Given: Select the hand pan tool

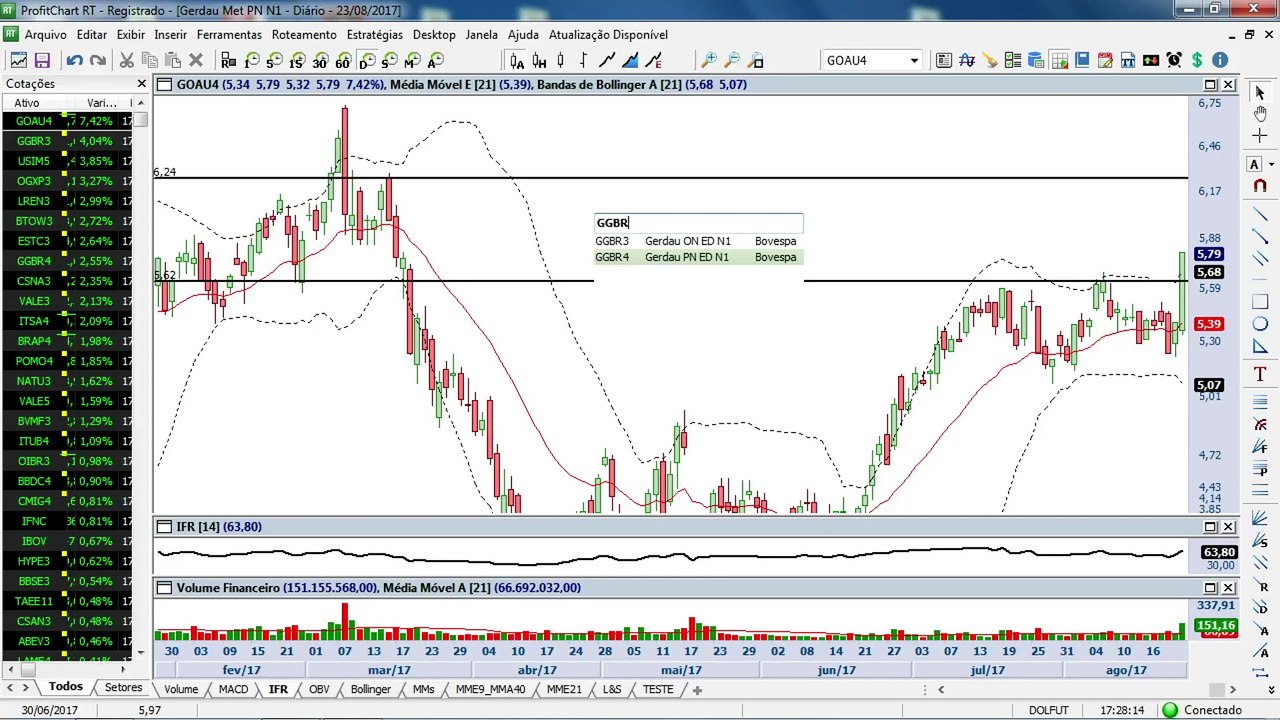Looking at the screenshot, I should tap(1260, 113).
